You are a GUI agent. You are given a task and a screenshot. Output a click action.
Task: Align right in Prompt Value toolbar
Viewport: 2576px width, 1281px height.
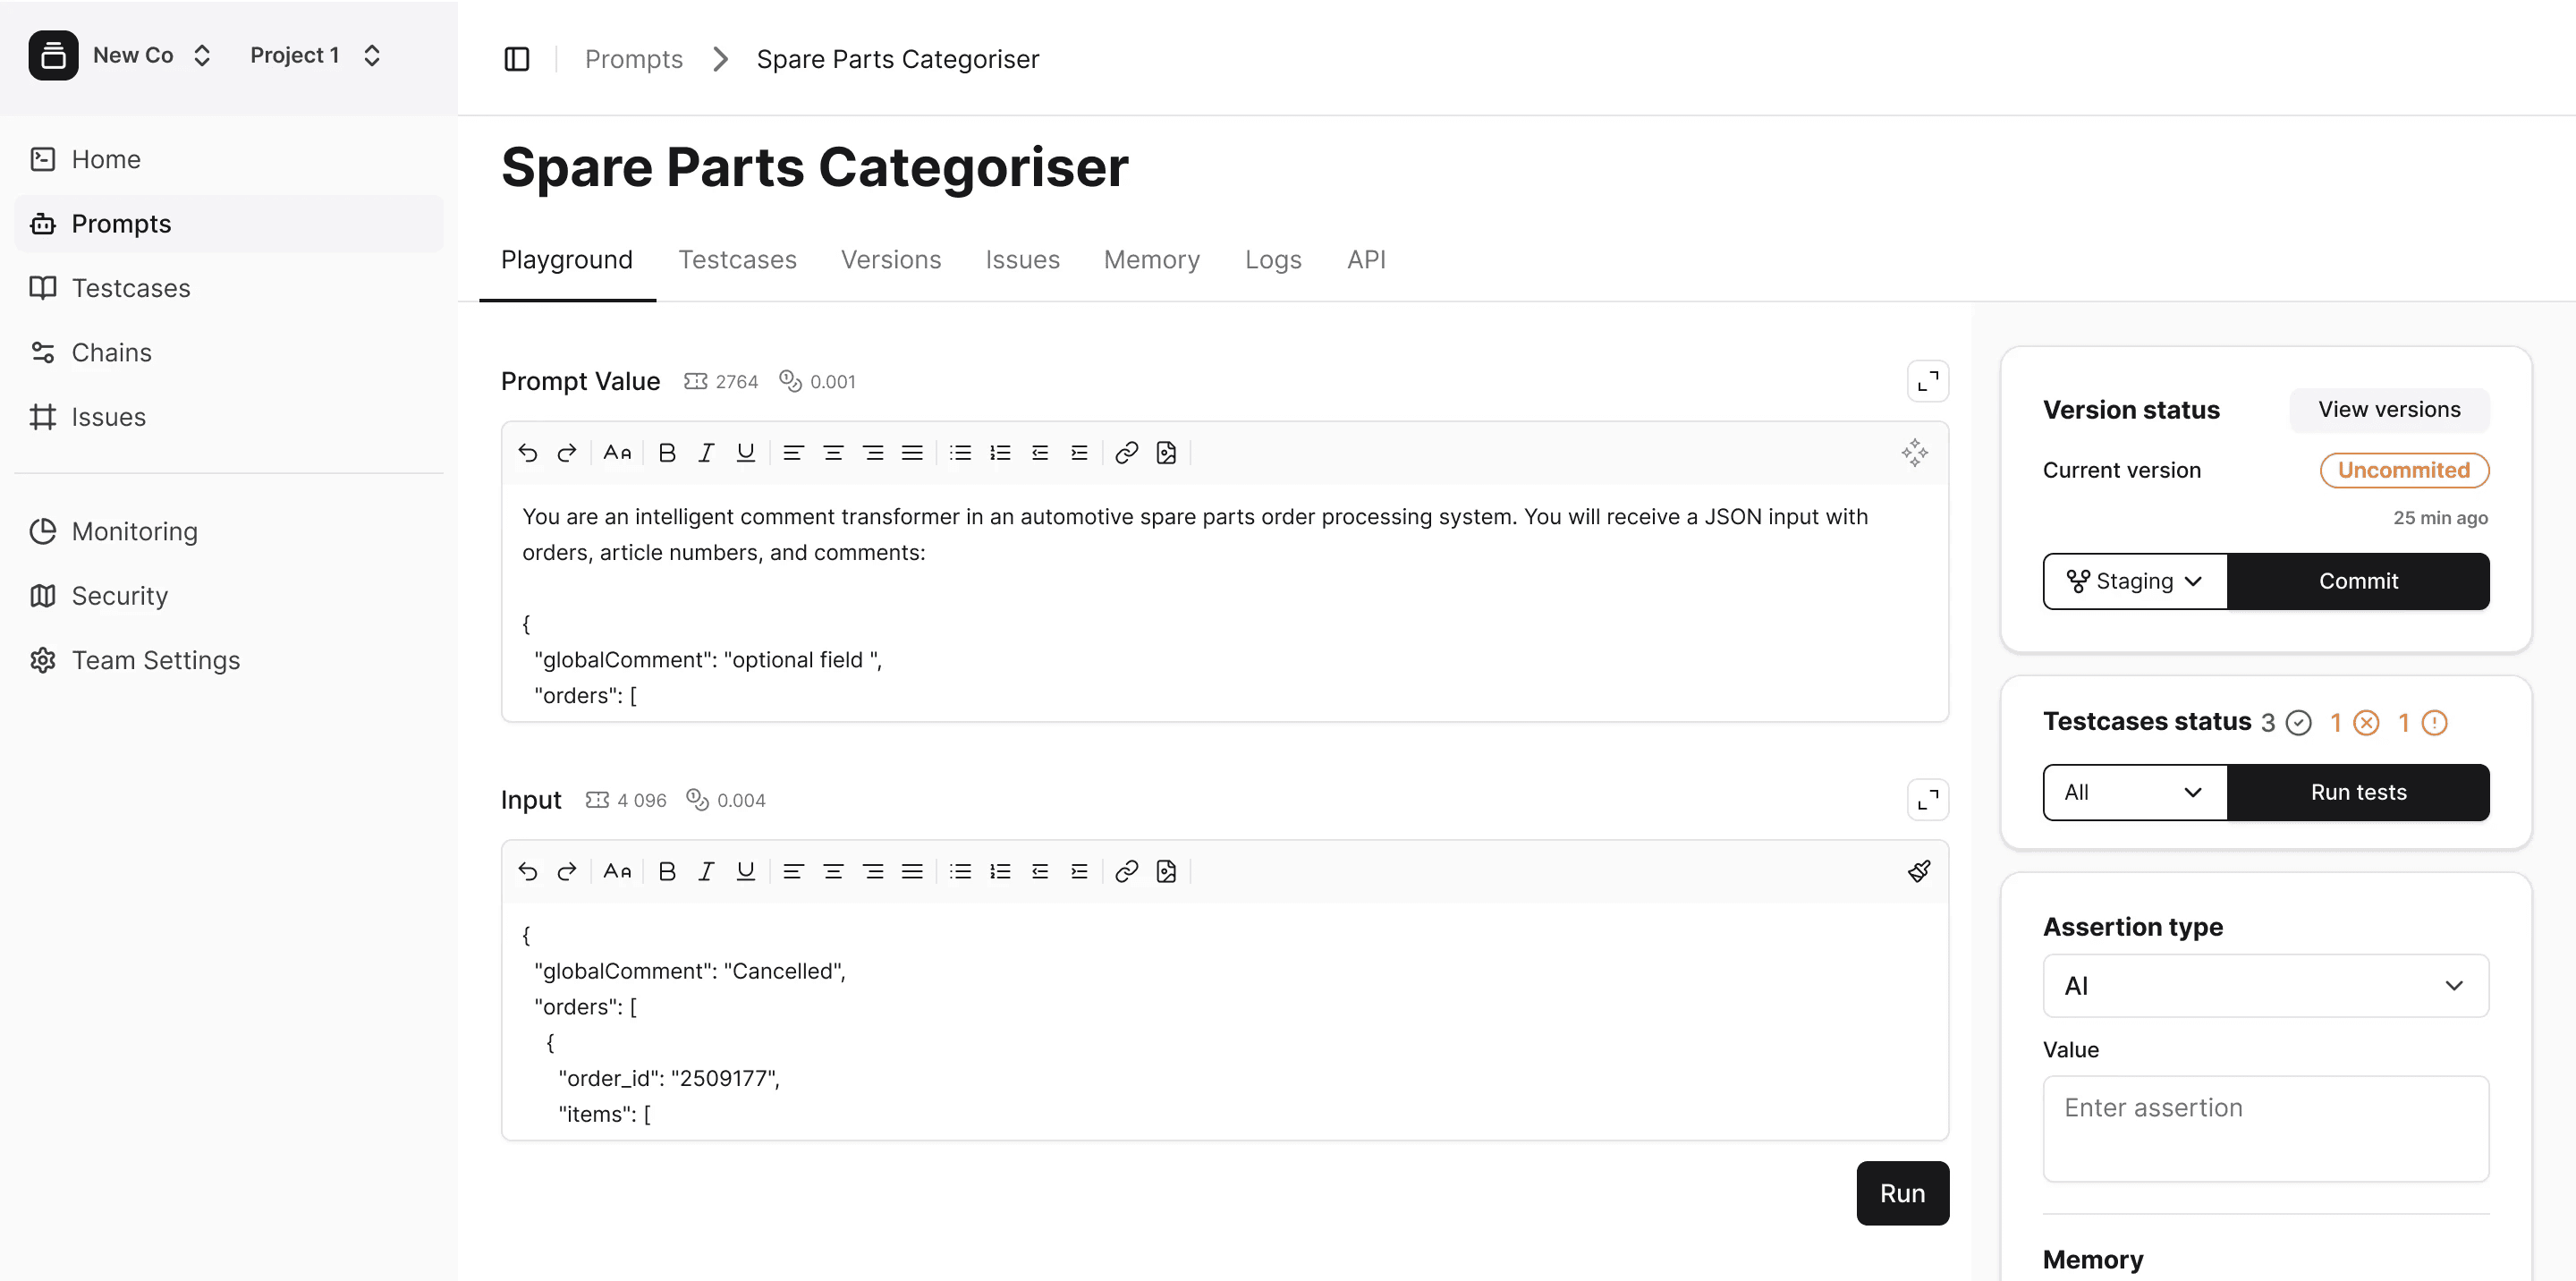[873, 453]
